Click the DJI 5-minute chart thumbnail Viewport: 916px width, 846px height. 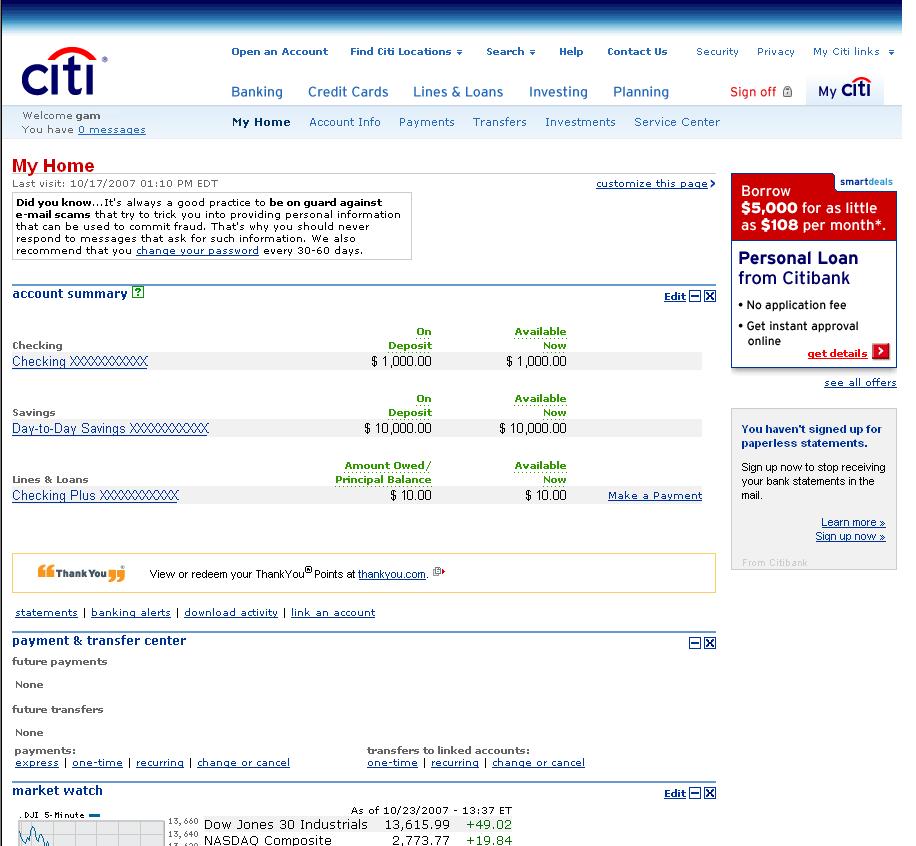coord(91,833)
